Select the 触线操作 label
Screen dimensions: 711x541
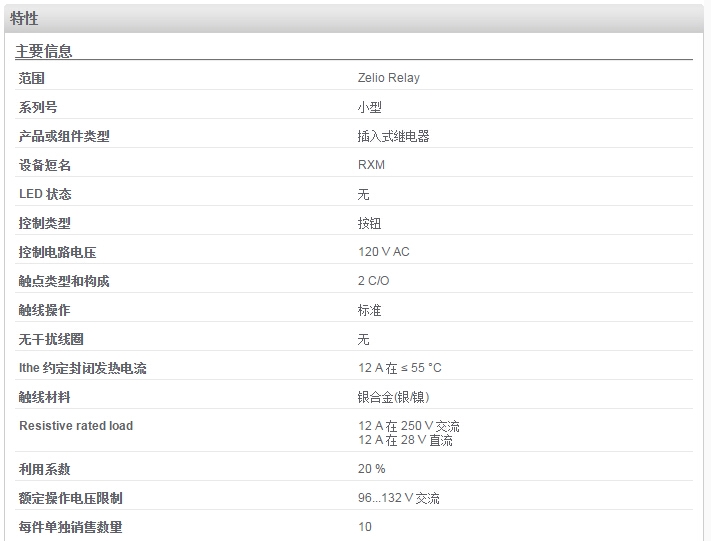click(44, 310)
